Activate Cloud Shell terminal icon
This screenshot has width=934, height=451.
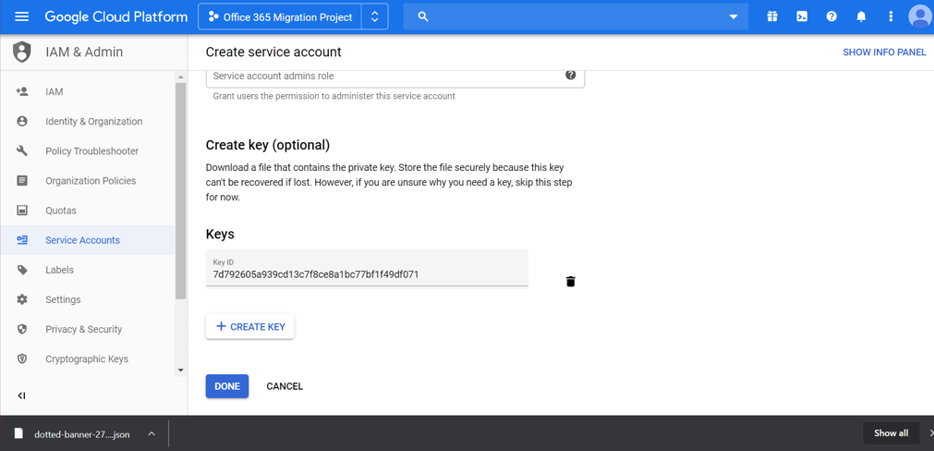click(802, 17)
